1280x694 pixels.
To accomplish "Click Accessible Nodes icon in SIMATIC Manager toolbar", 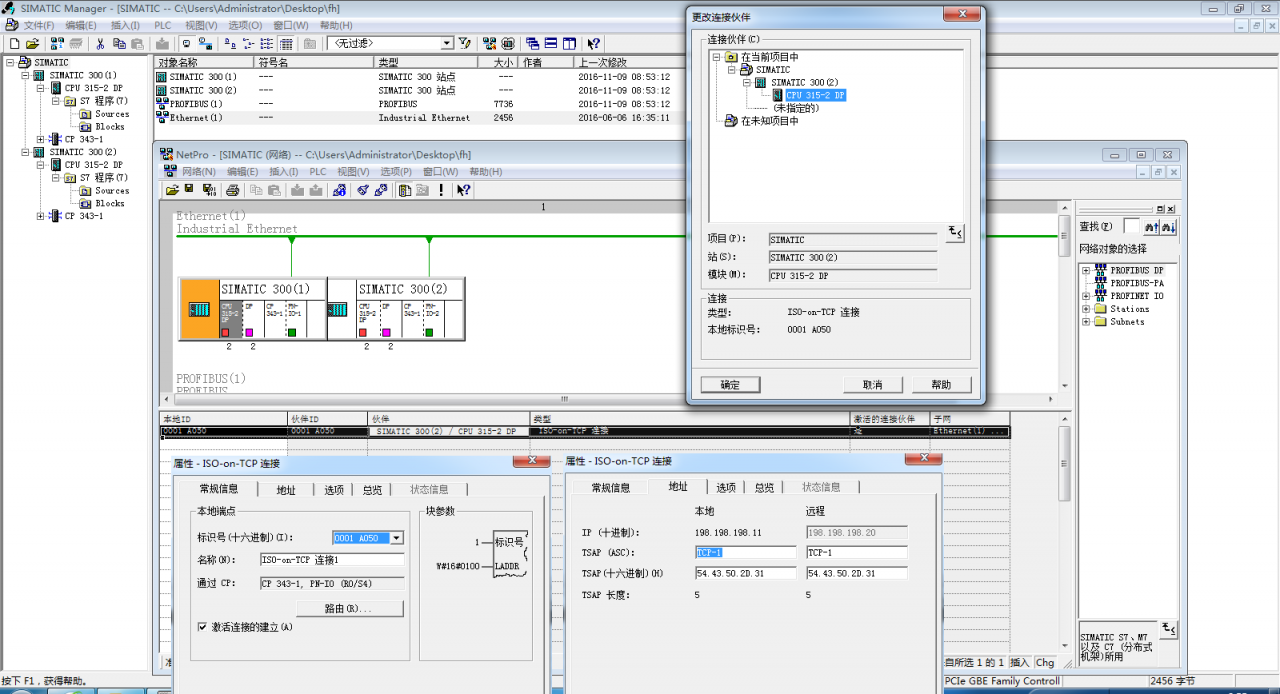I will click(57, 44).
